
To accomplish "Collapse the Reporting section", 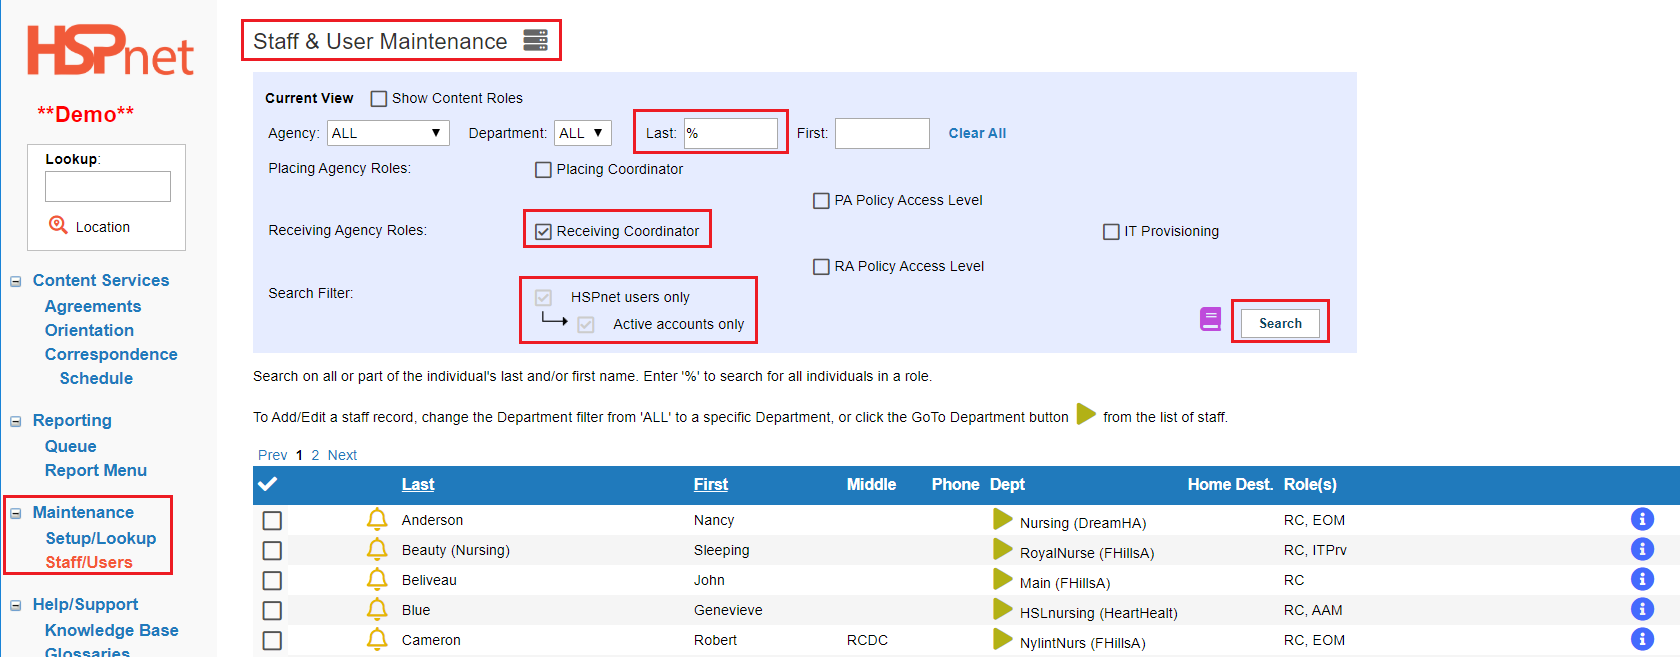I will tap(15, 422).
